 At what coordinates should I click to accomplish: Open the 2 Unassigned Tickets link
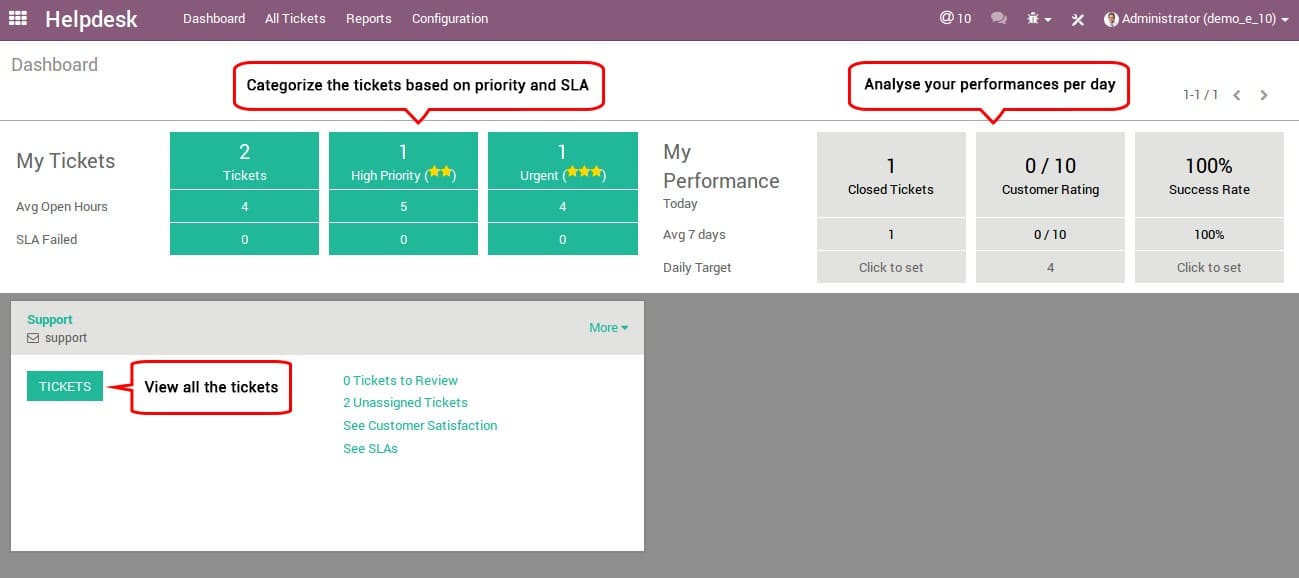404,402
